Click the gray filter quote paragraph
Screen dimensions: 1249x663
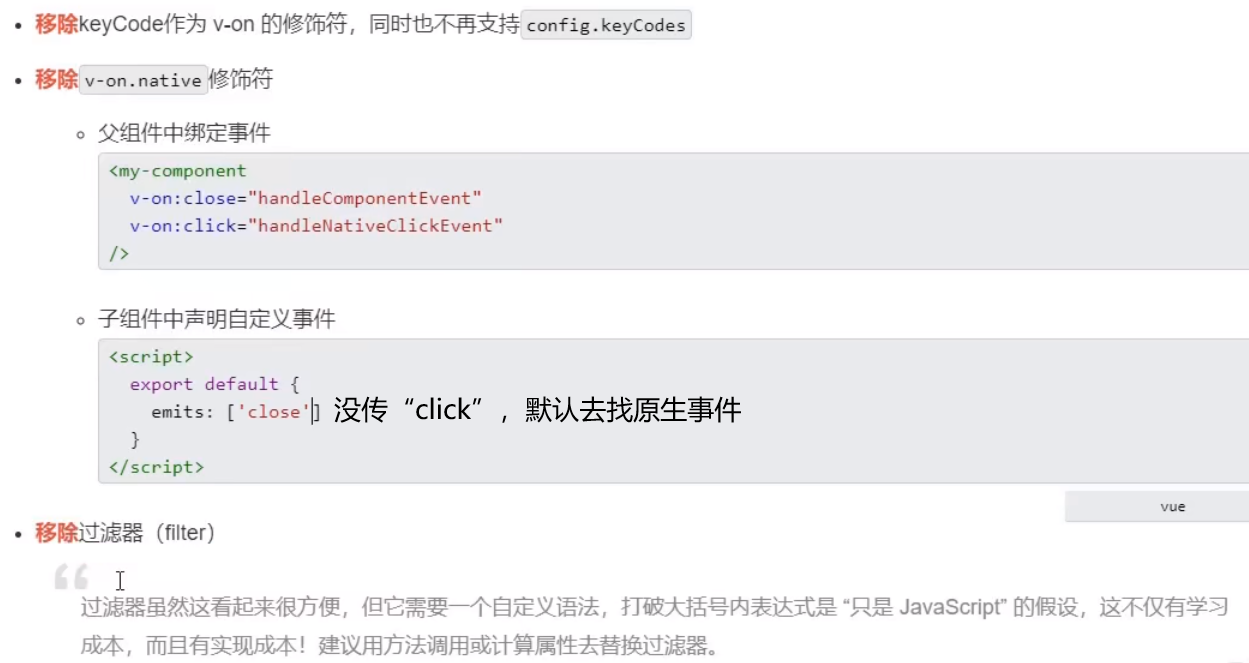coord(654,626)
